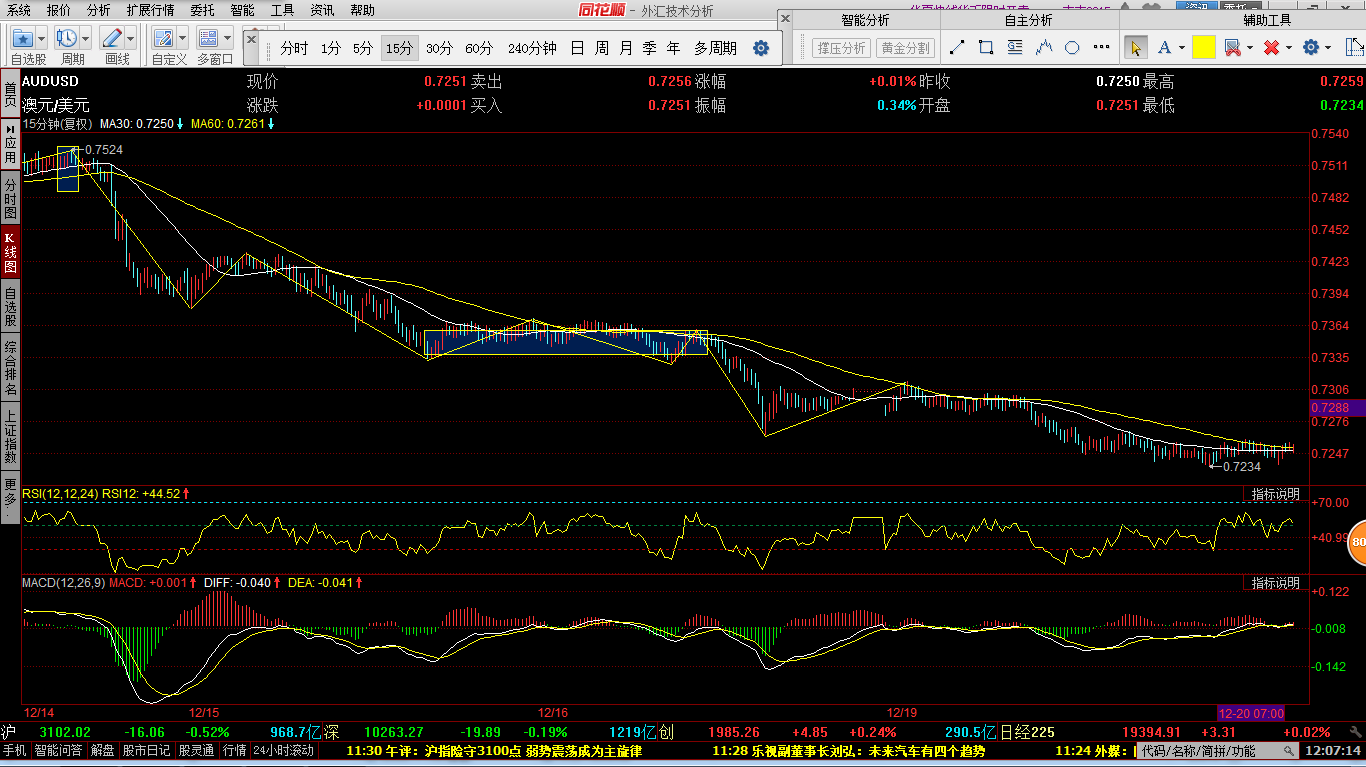Expand the 自定义 dropdown arrow

click(x=182, y=38)
